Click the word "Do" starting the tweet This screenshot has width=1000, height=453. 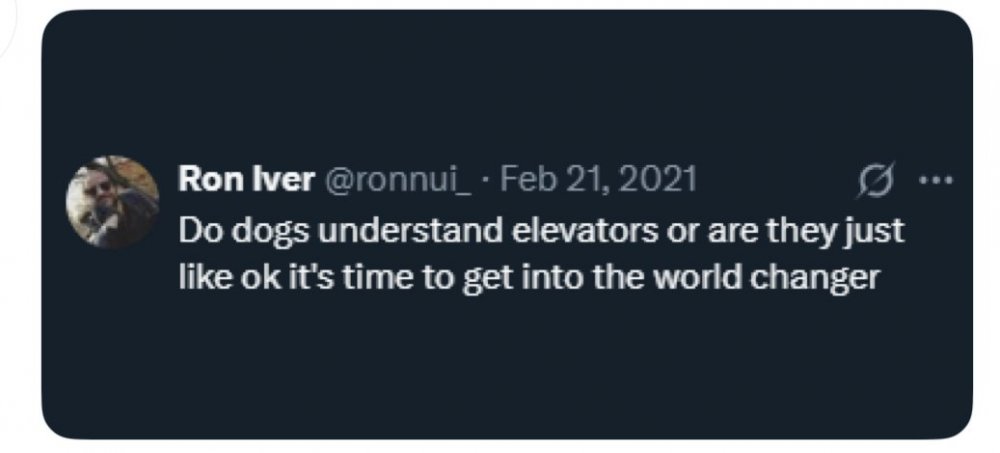point(200,230)
